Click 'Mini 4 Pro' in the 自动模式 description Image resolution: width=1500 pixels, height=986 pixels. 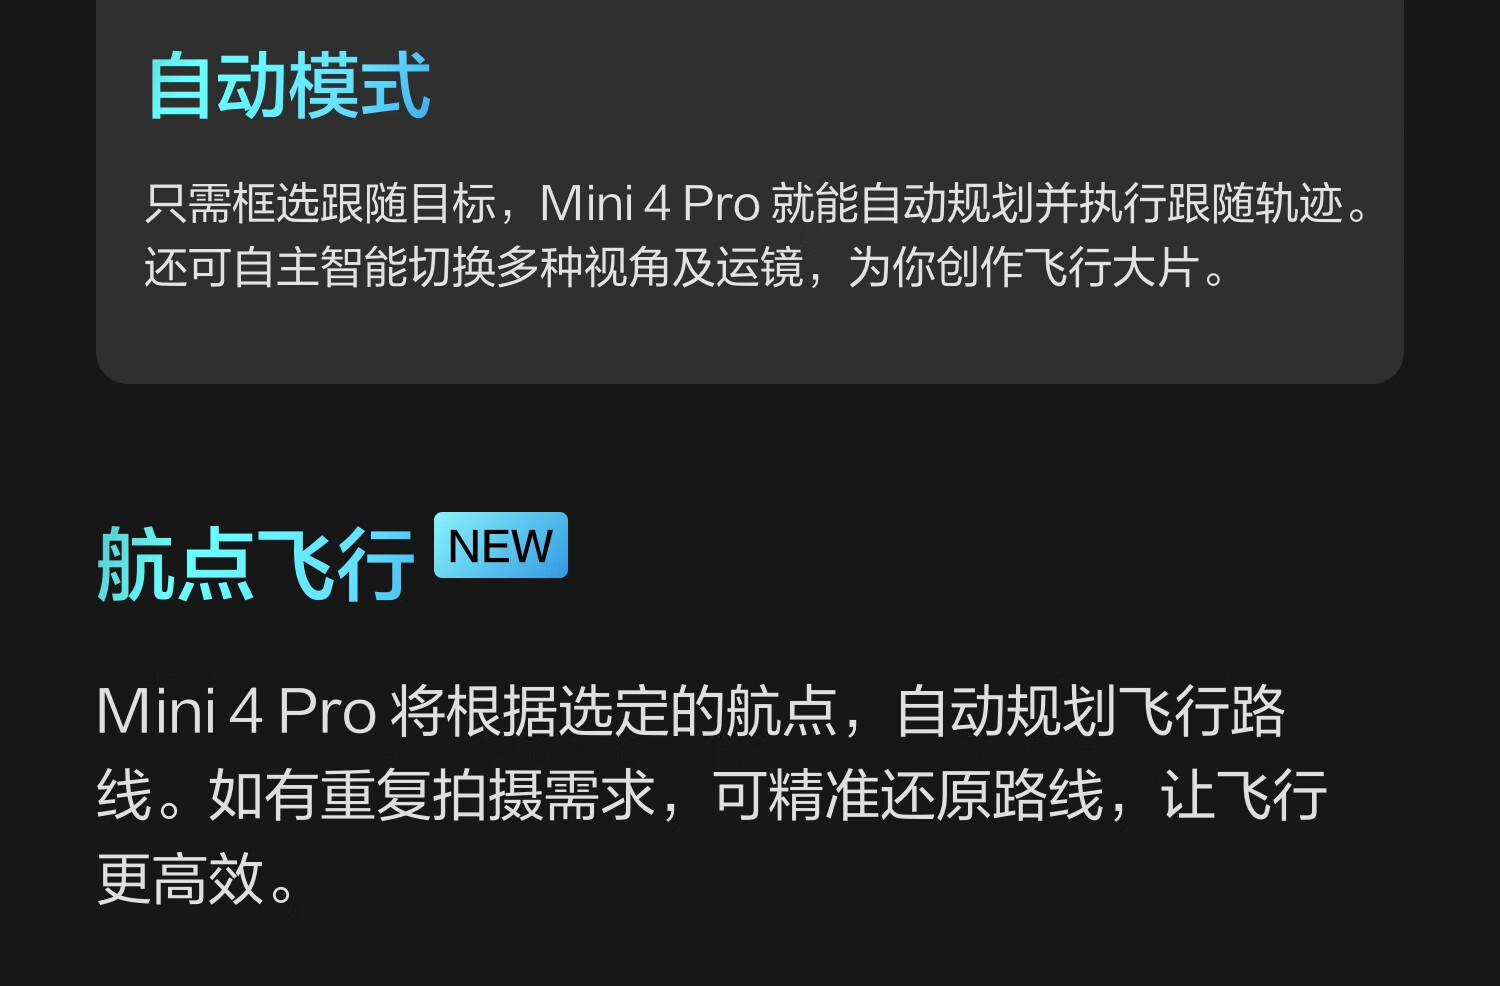tap(650, 204)
